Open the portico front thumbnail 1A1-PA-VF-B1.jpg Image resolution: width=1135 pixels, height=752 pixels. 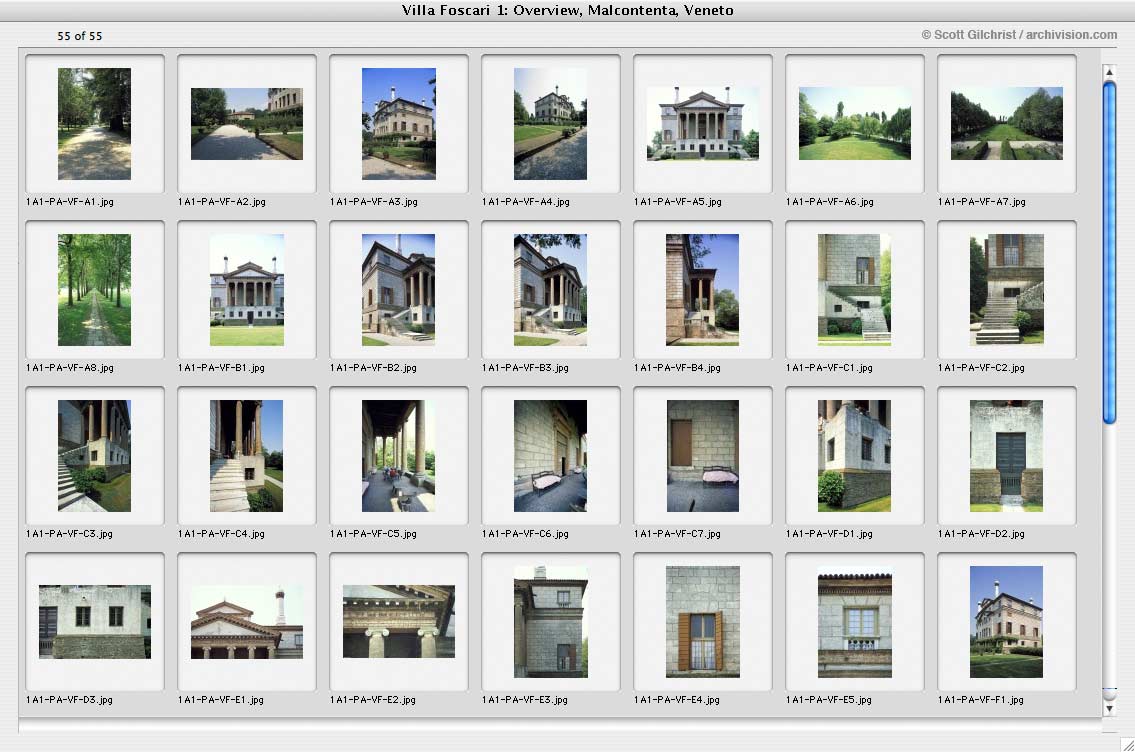pyautogui.click(x=247, y=290)
